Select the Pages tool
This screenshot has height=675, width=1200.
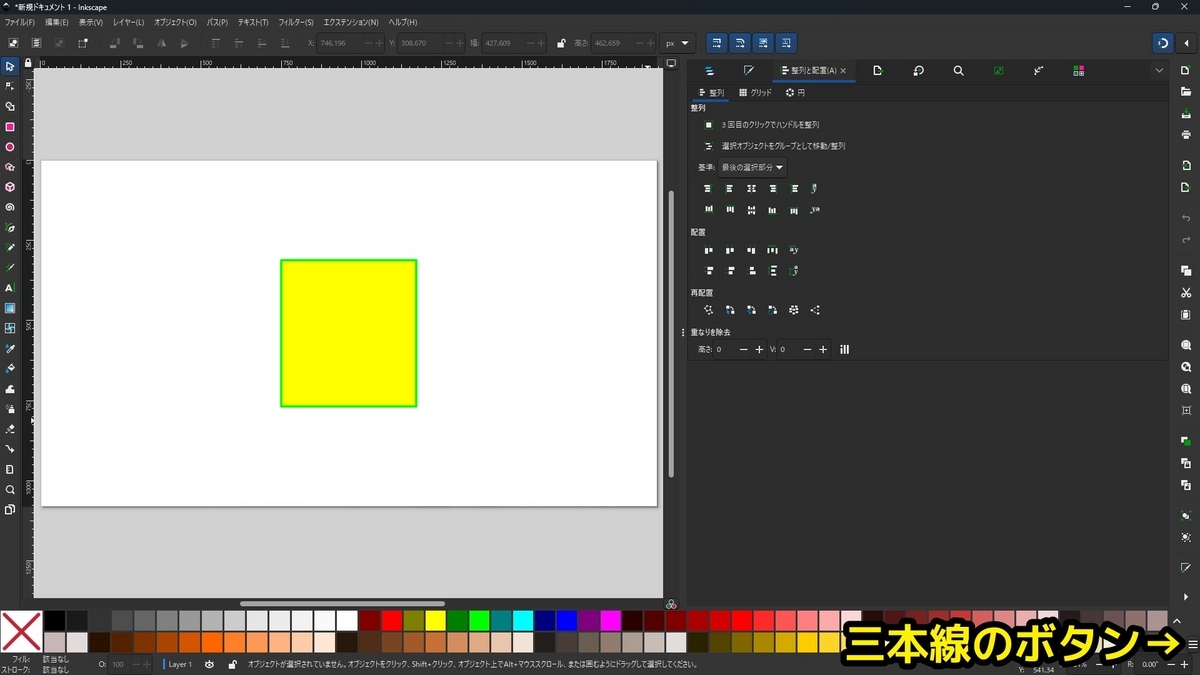point(10,509)
